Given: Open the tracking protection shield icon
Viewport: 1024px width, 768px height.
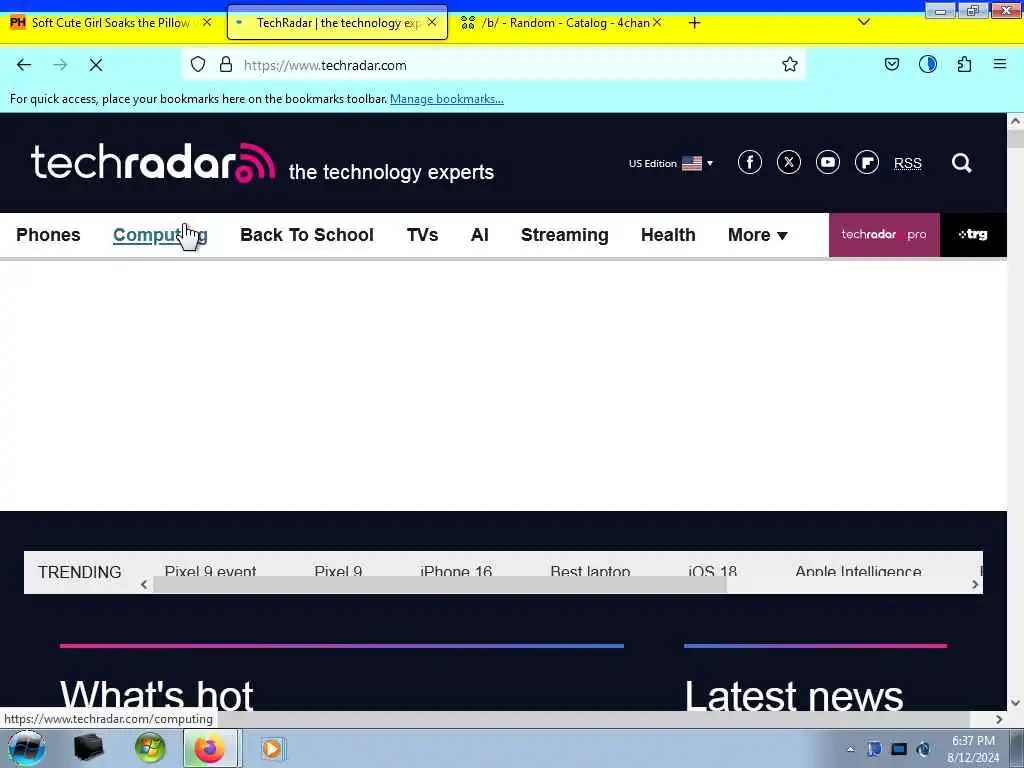Looking at the screenshot, I should coord(198,65).
